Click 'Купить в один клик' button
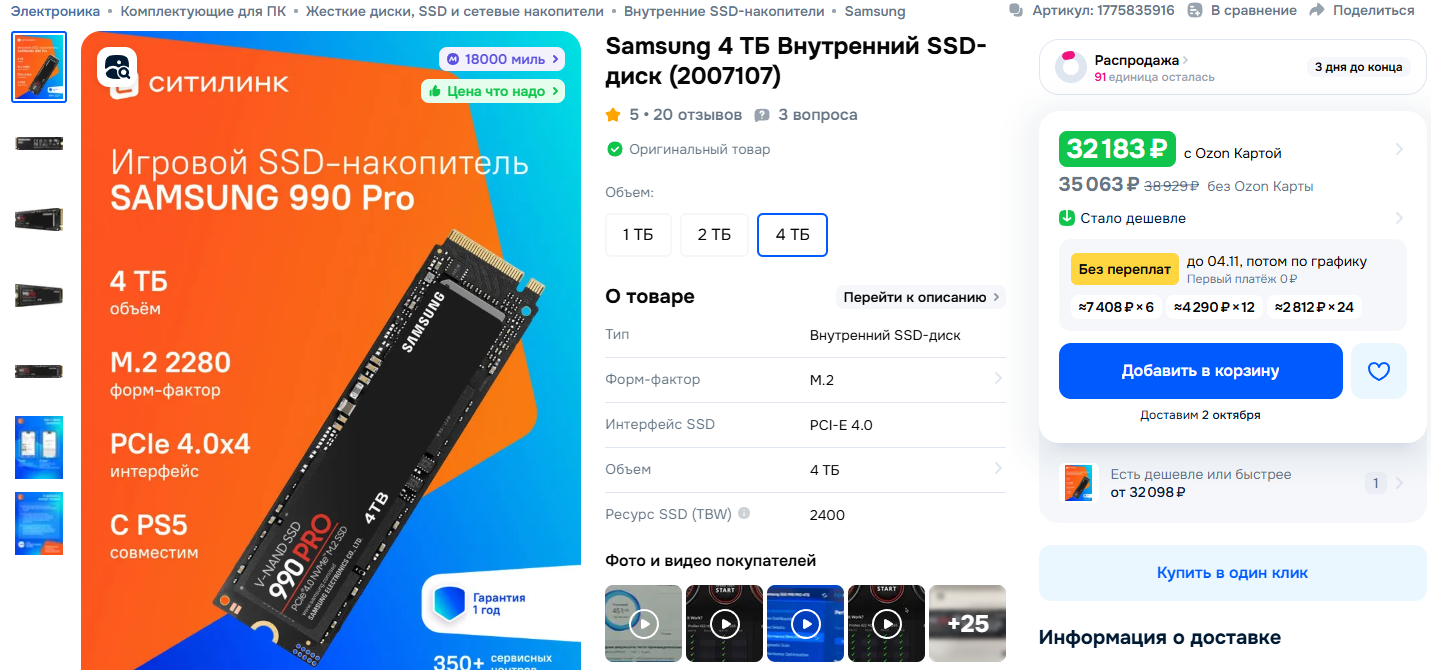1431x670 pixels. pyautogui.click(x=1232, y=573)
